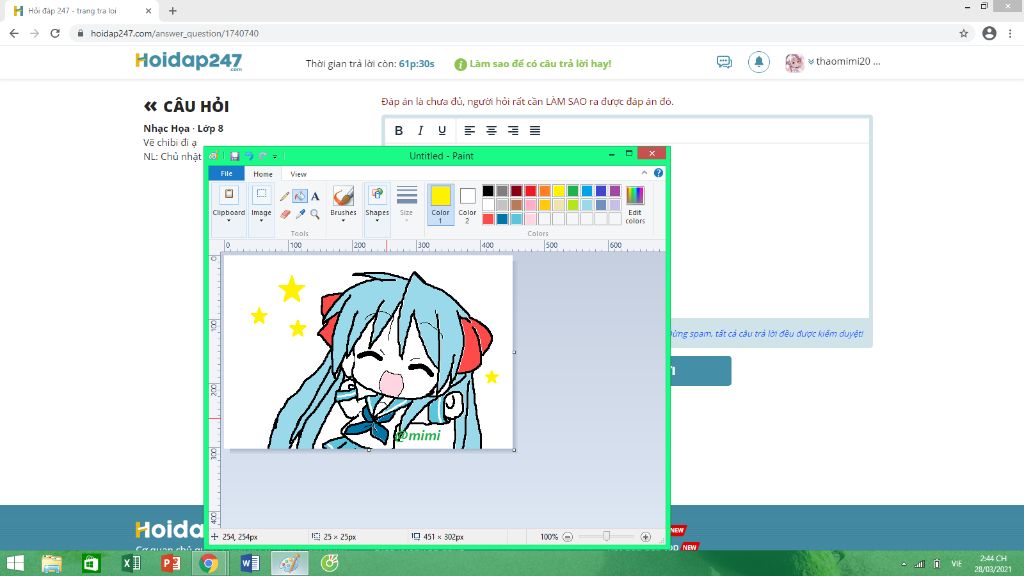Click the Chrome profile account icon
Screen dimensions: 1024x576
point(989,33)
